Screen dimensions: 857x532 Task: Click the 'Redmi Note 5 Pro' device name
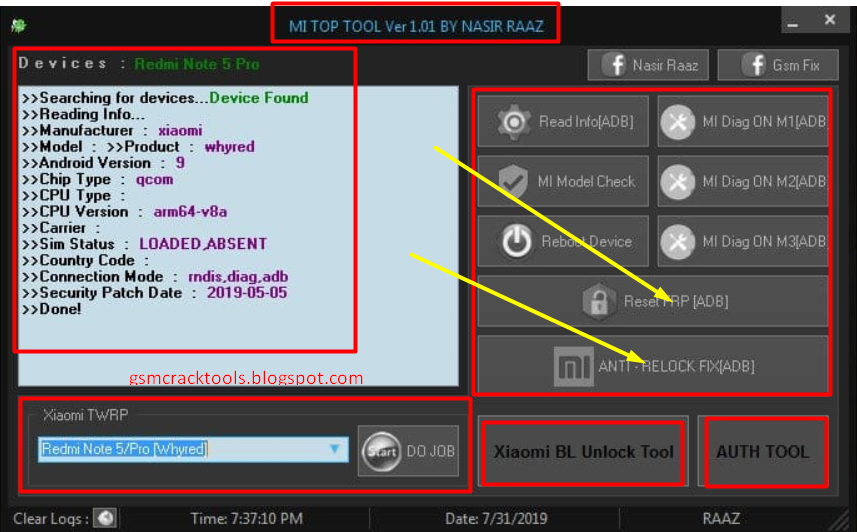(x=197, y=64)
